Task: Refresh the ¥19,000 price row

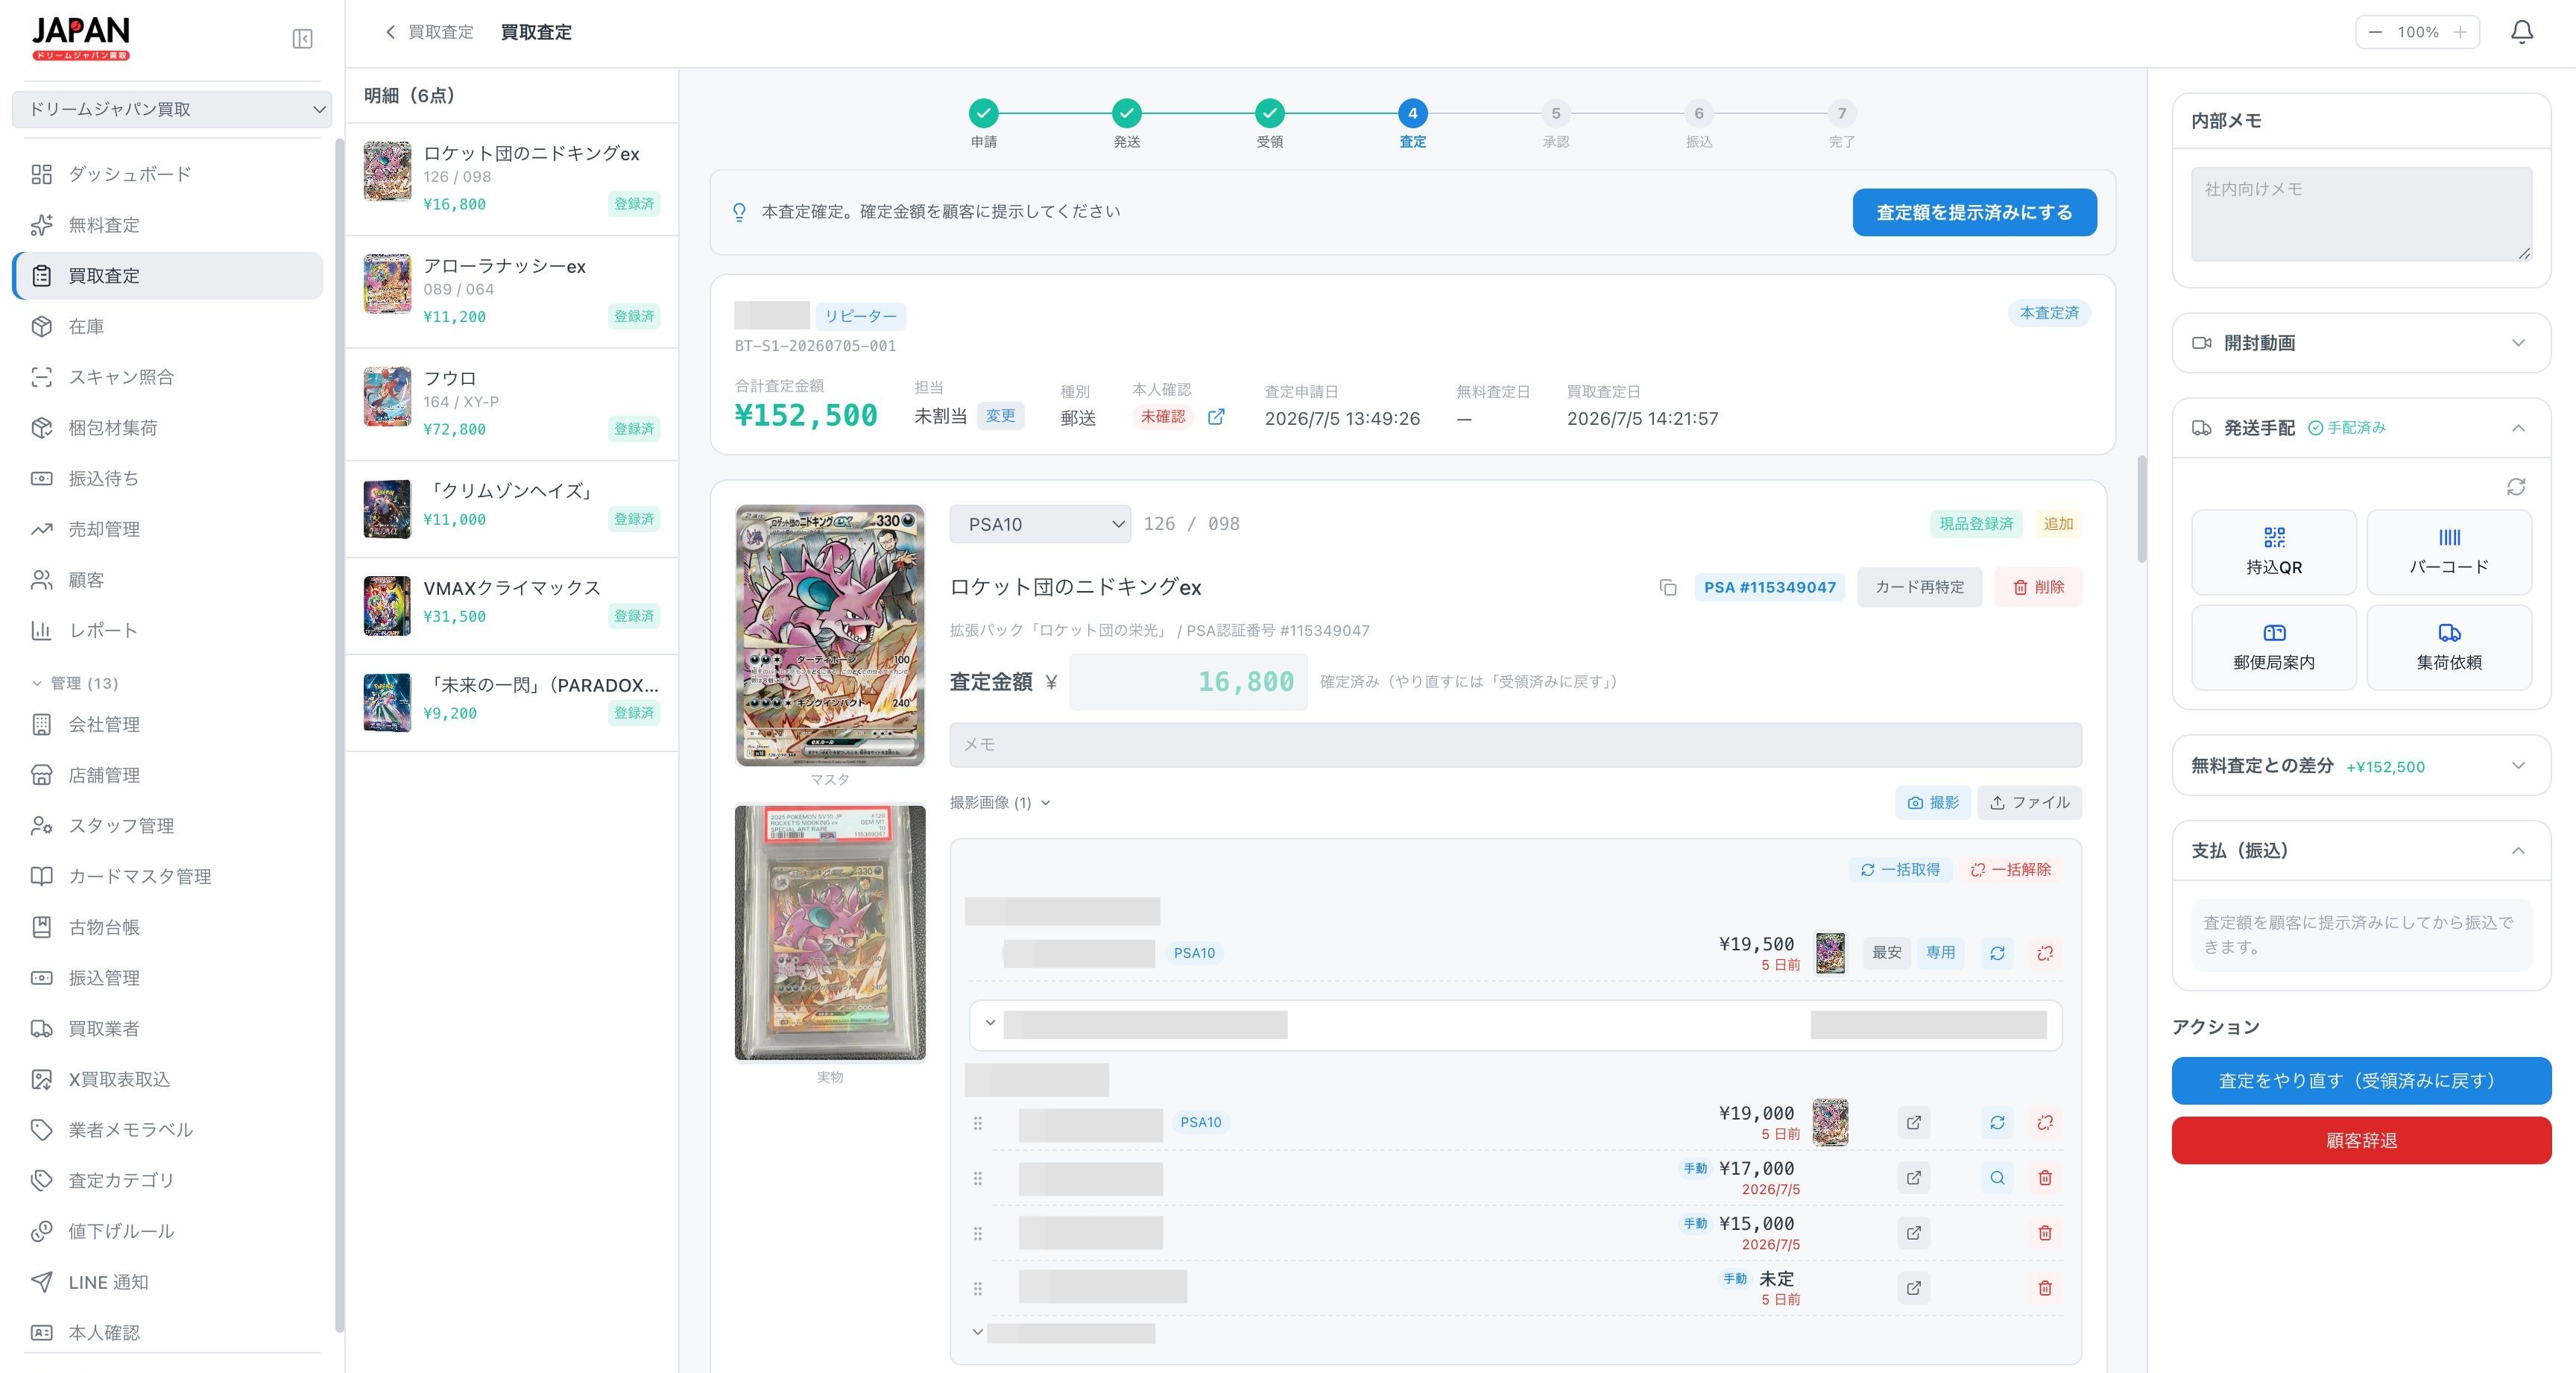Action: point(1997,1122)
